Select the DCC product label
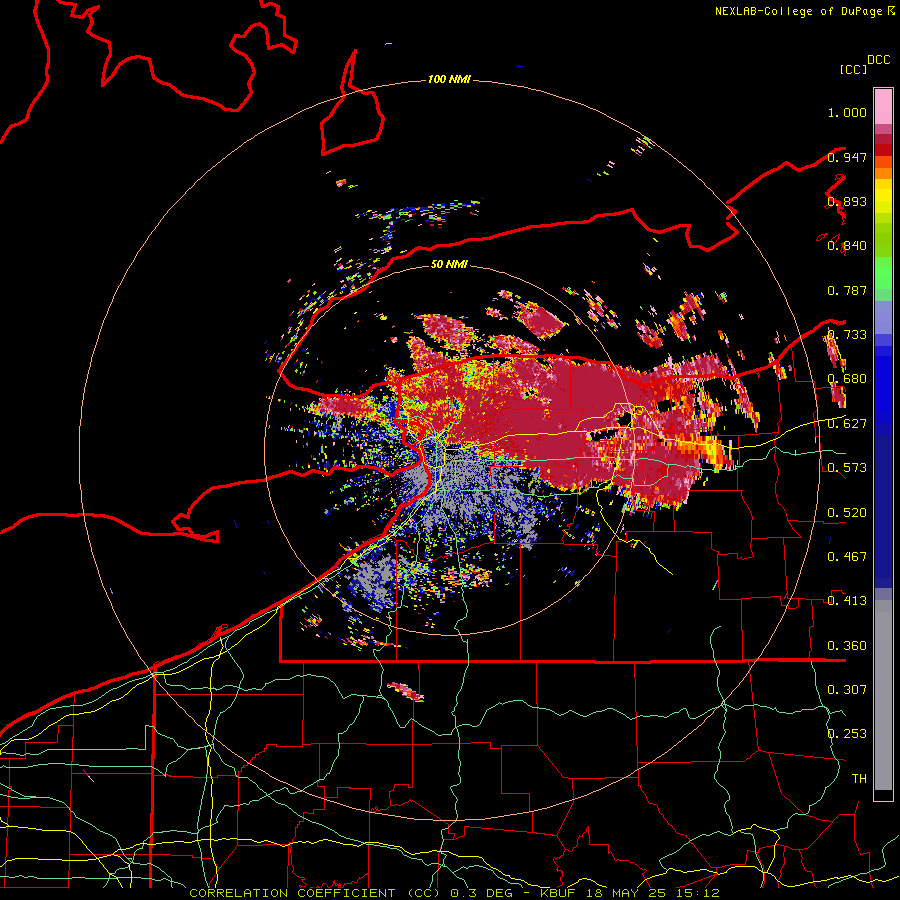 pos(878,60)
